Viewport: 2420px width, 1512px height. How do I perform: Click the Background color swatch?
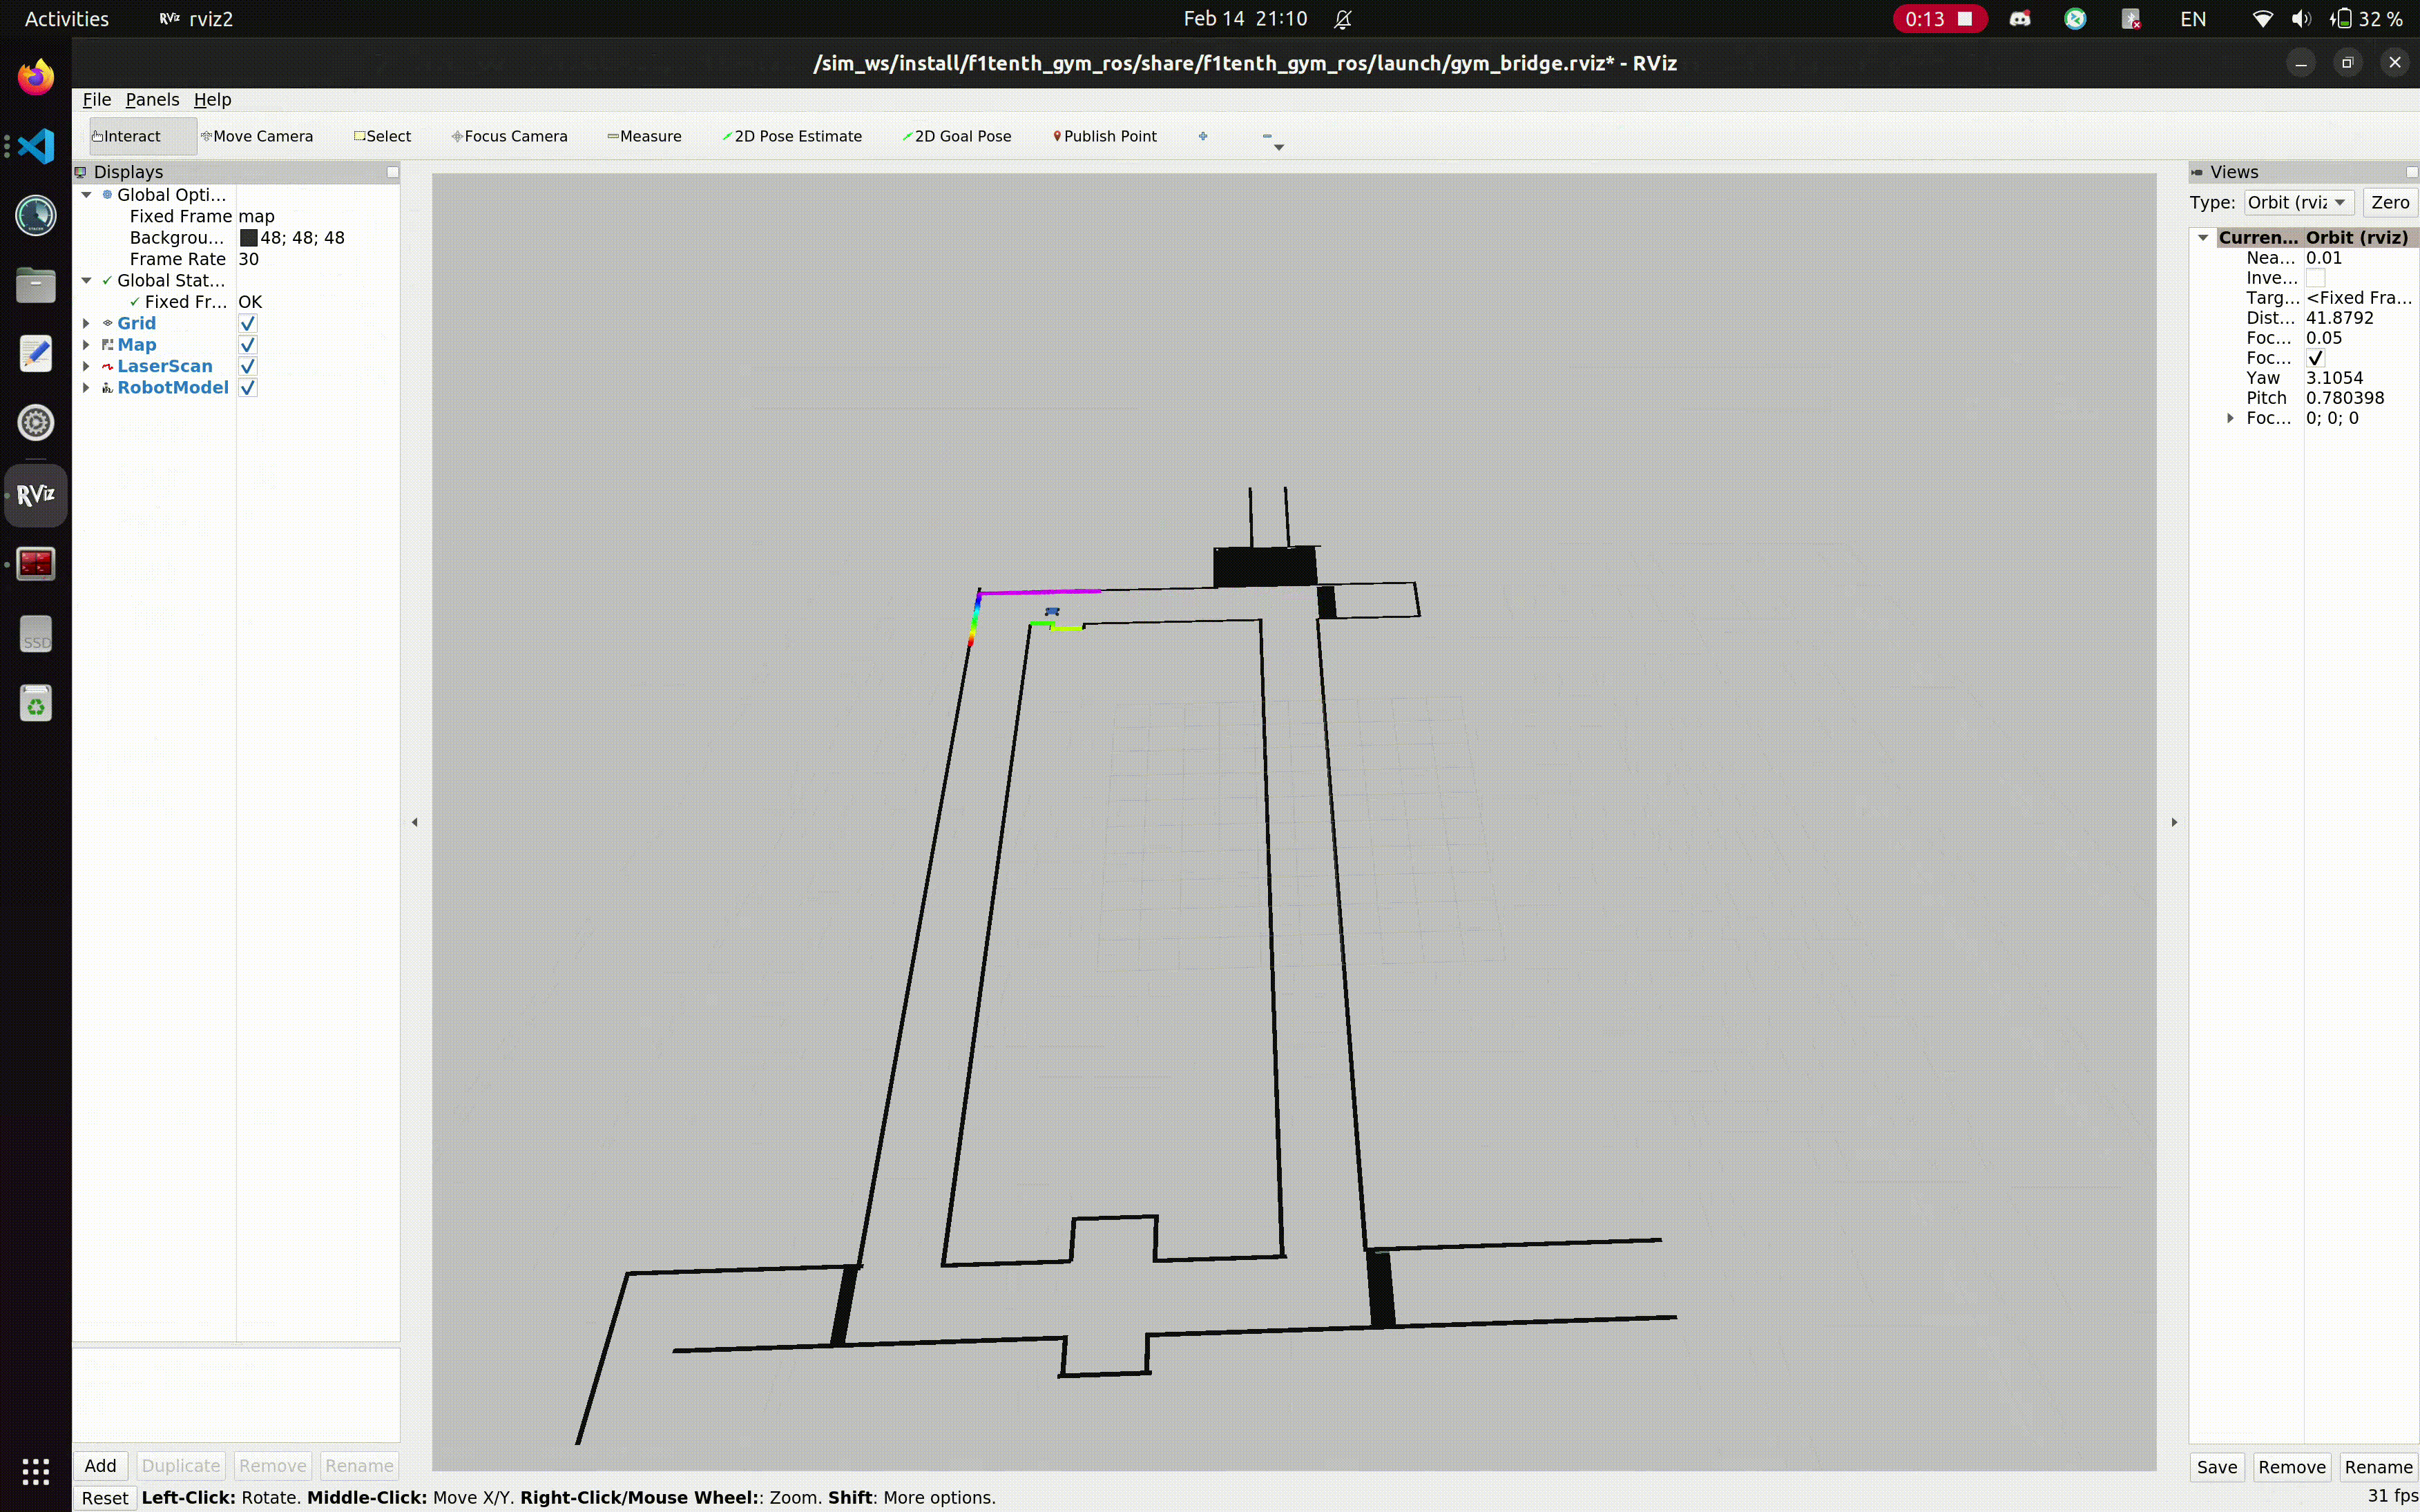coord(249,238)
